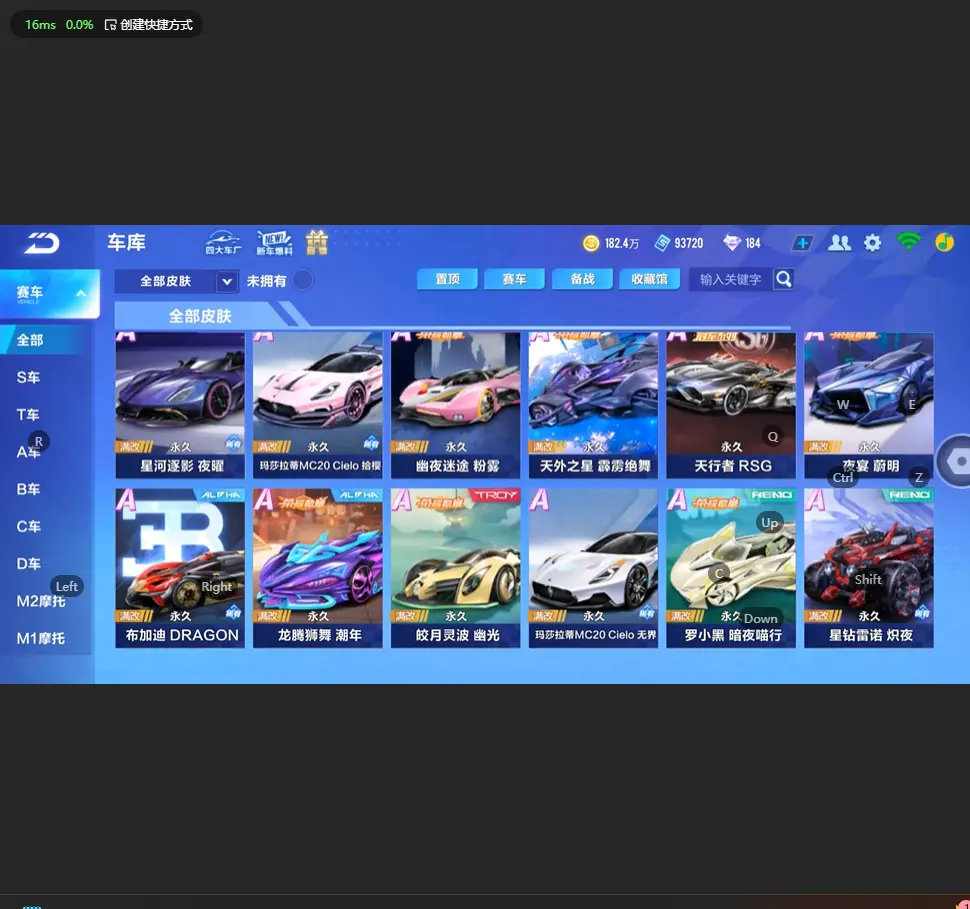970x909 pixels.
Task: Select the 幽夜迷途 粉雾 car card
Action: (455, 405)
